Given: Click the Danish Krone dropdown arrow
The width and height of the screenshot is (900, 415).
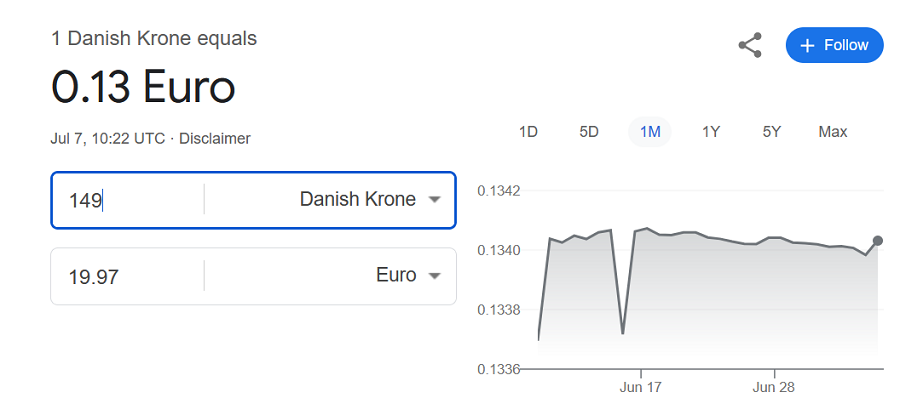Looking at the screenshot, I should (x=435, y=200).
